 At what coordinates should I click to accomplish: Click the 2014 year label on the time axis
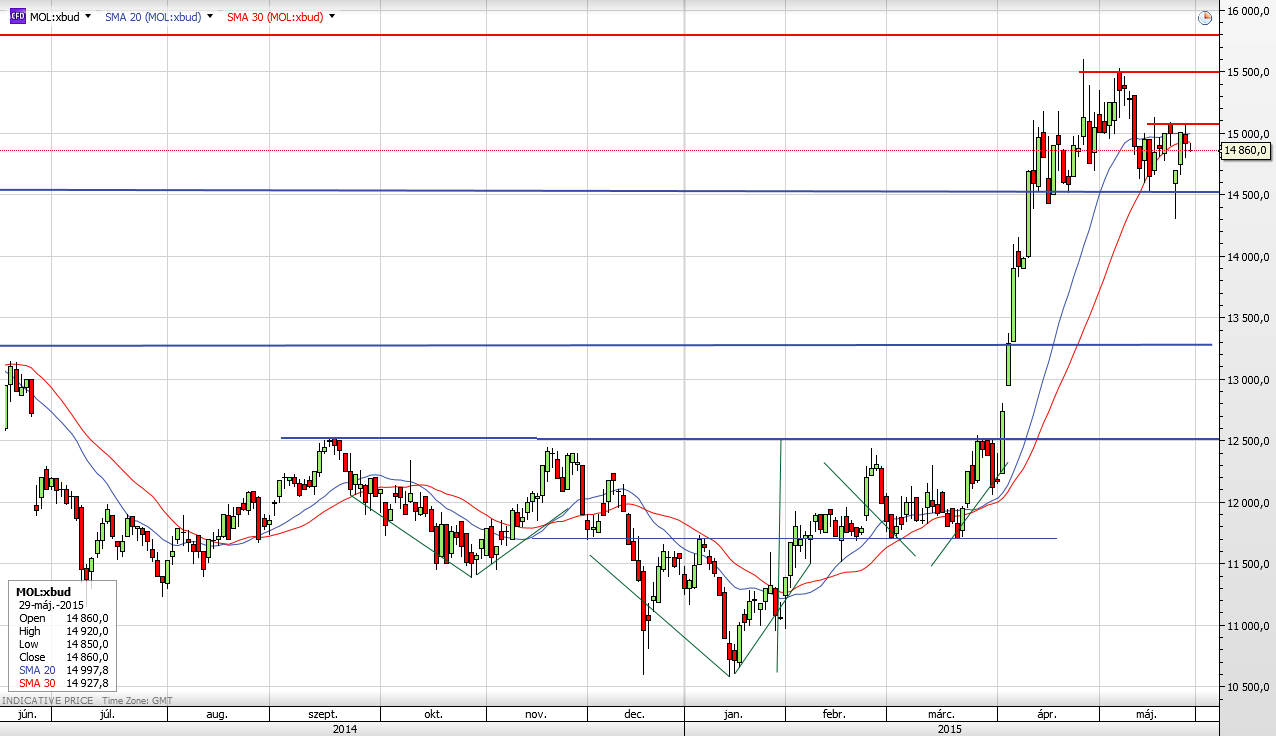tap(343, 729)
